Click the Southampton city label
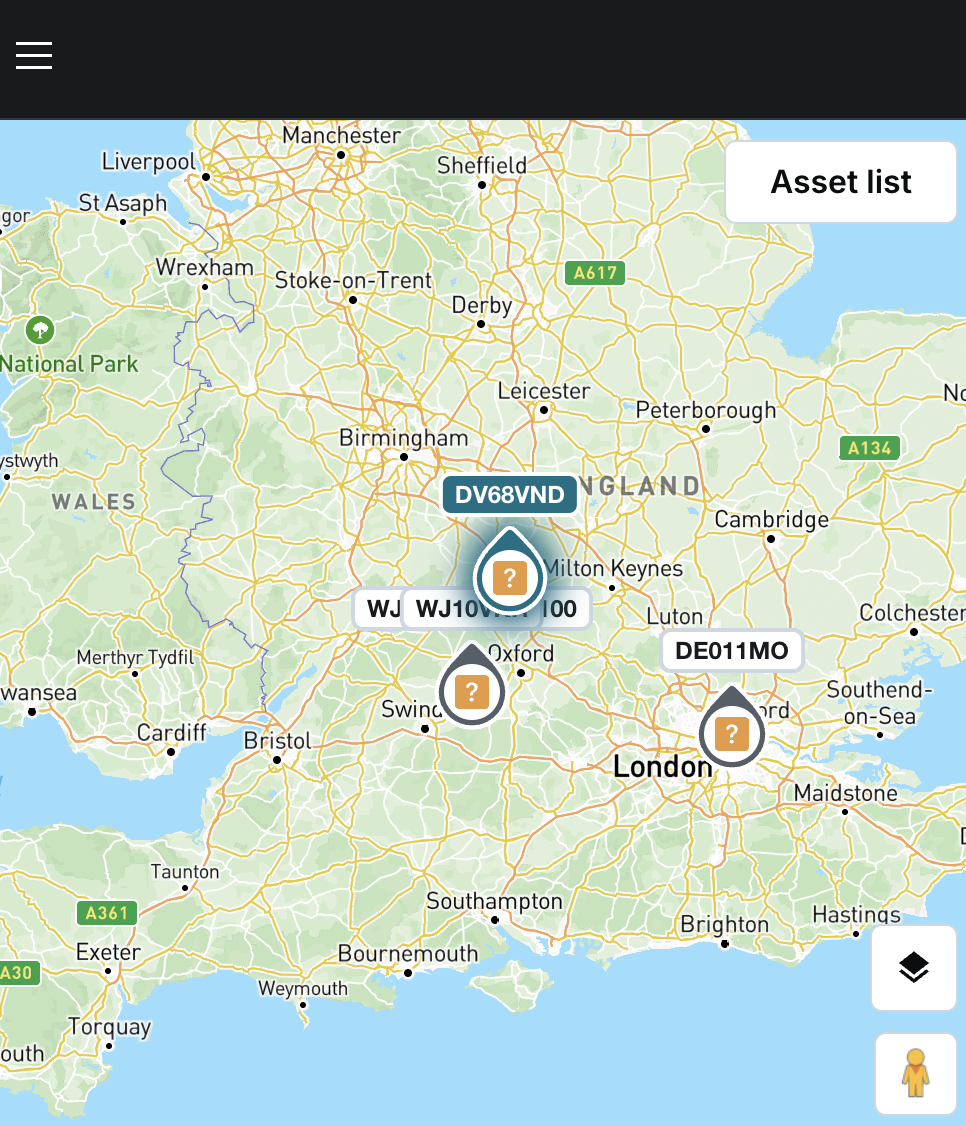The height and width of the screenshot is (1126, 966). click(494, 901)
